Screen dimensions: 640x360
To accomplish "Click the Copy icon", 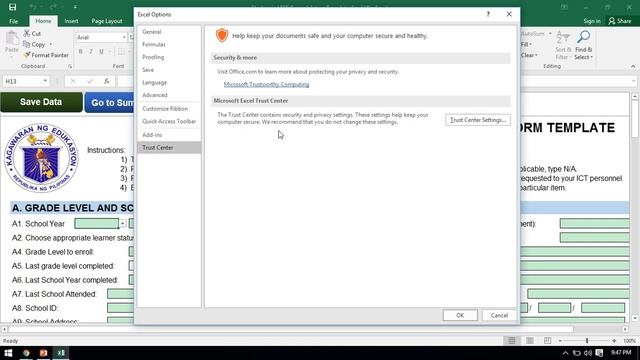I will tap(27, 44).
